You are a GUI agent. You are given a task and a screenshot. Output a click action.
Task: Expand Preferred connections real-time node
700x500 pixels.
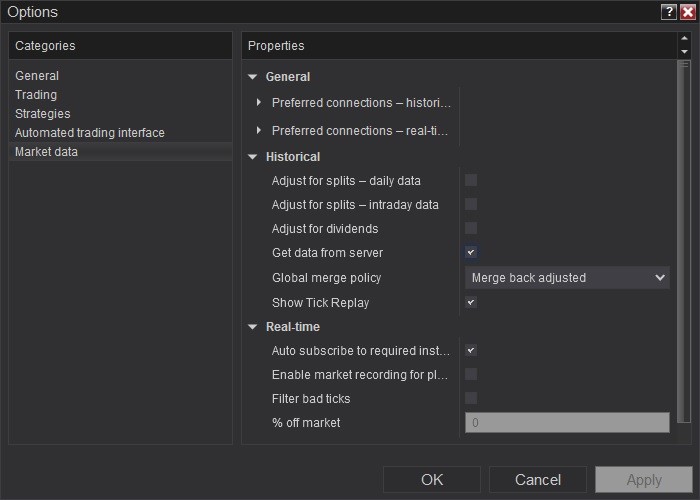coord(259,131)
